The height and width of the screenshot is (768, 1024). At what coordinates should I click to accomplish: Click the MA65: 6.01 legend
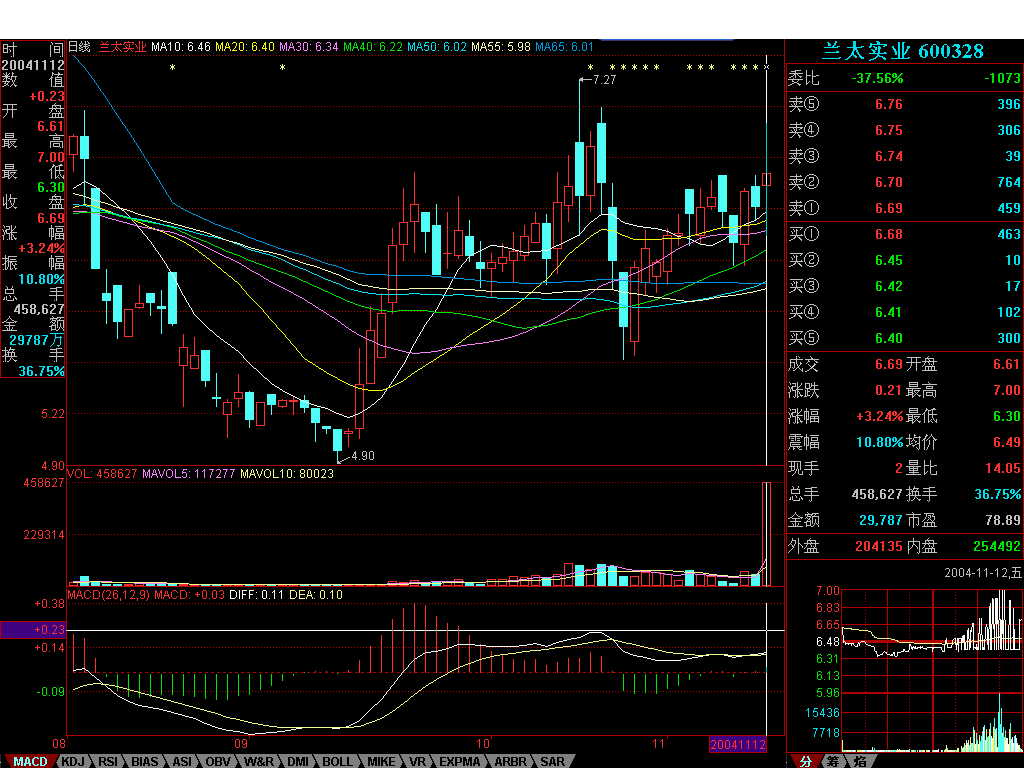(564, 47)
